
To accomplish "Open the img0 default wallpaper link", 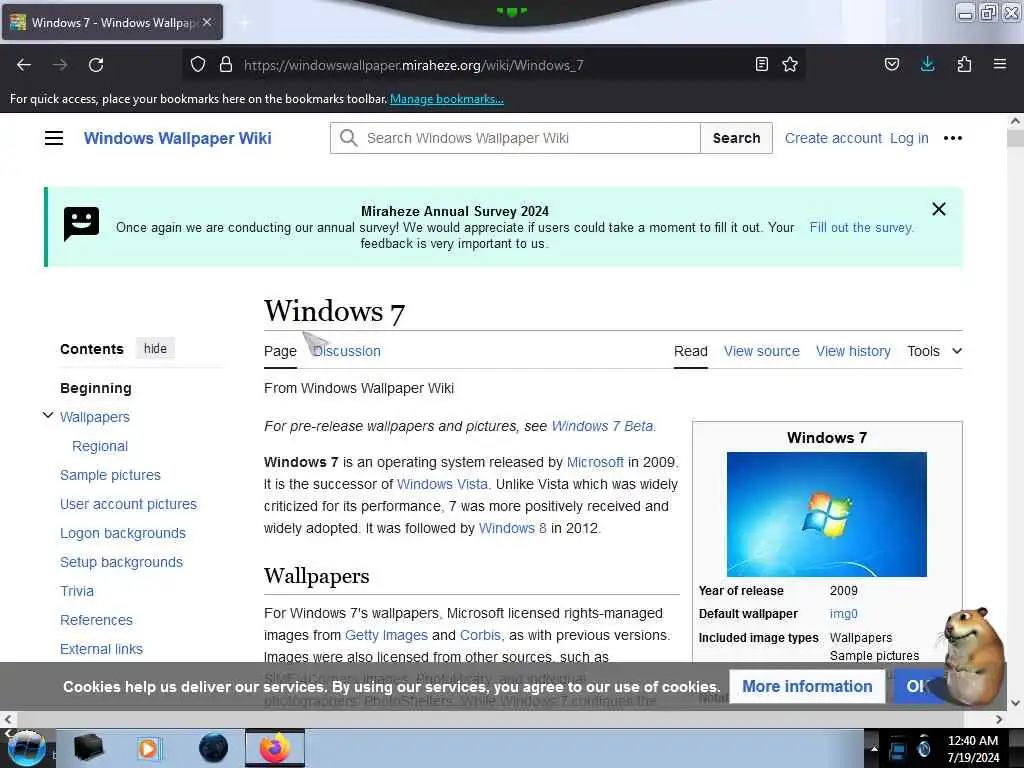I will coord(843,614).
